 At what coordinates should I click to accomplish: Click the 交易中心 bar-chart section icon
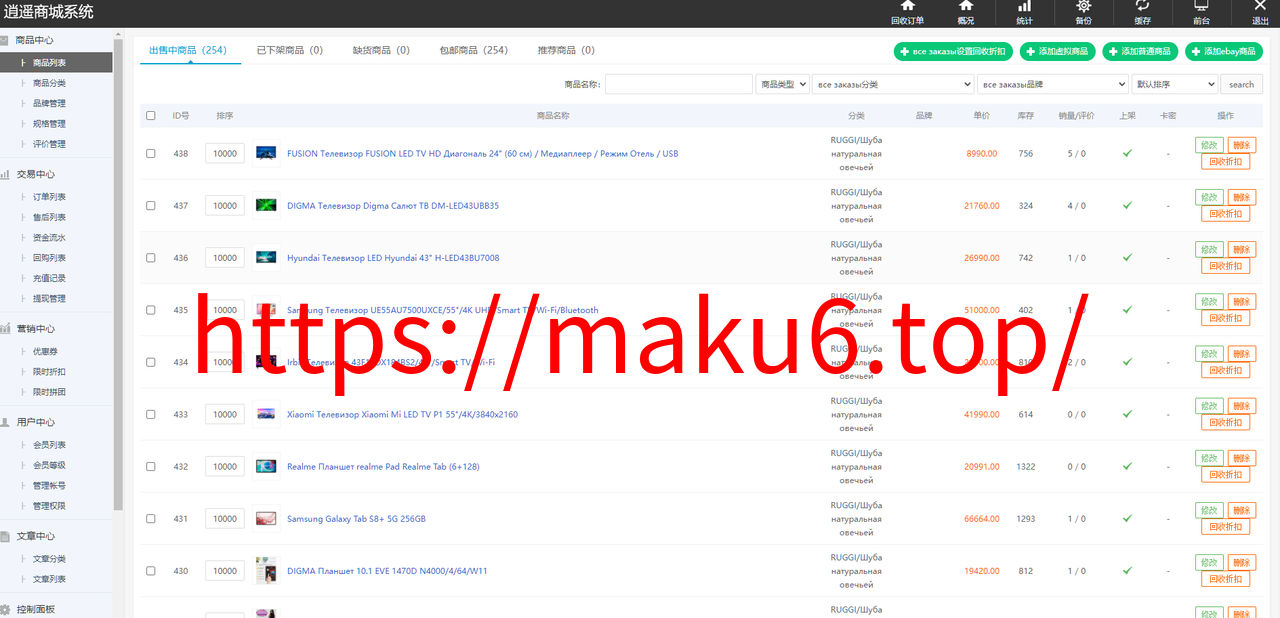5,174
